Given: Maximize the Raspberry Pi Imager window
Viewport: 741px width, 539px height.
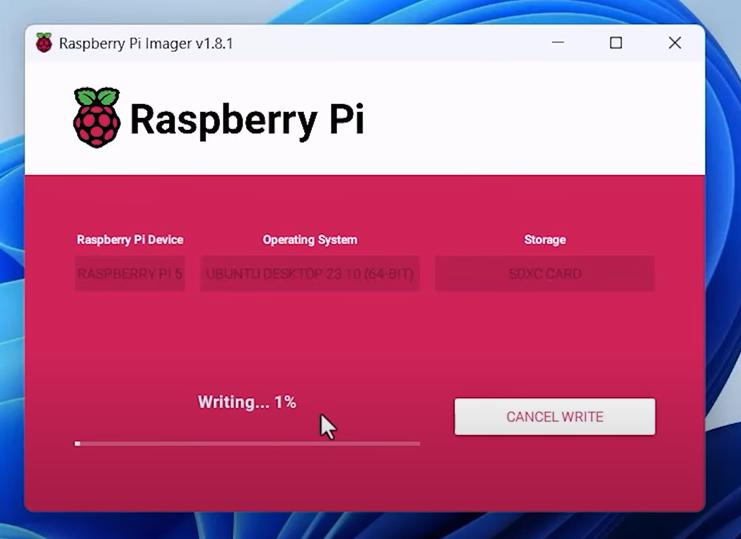Looking at the screenshot, I should (x=616, y=43).
